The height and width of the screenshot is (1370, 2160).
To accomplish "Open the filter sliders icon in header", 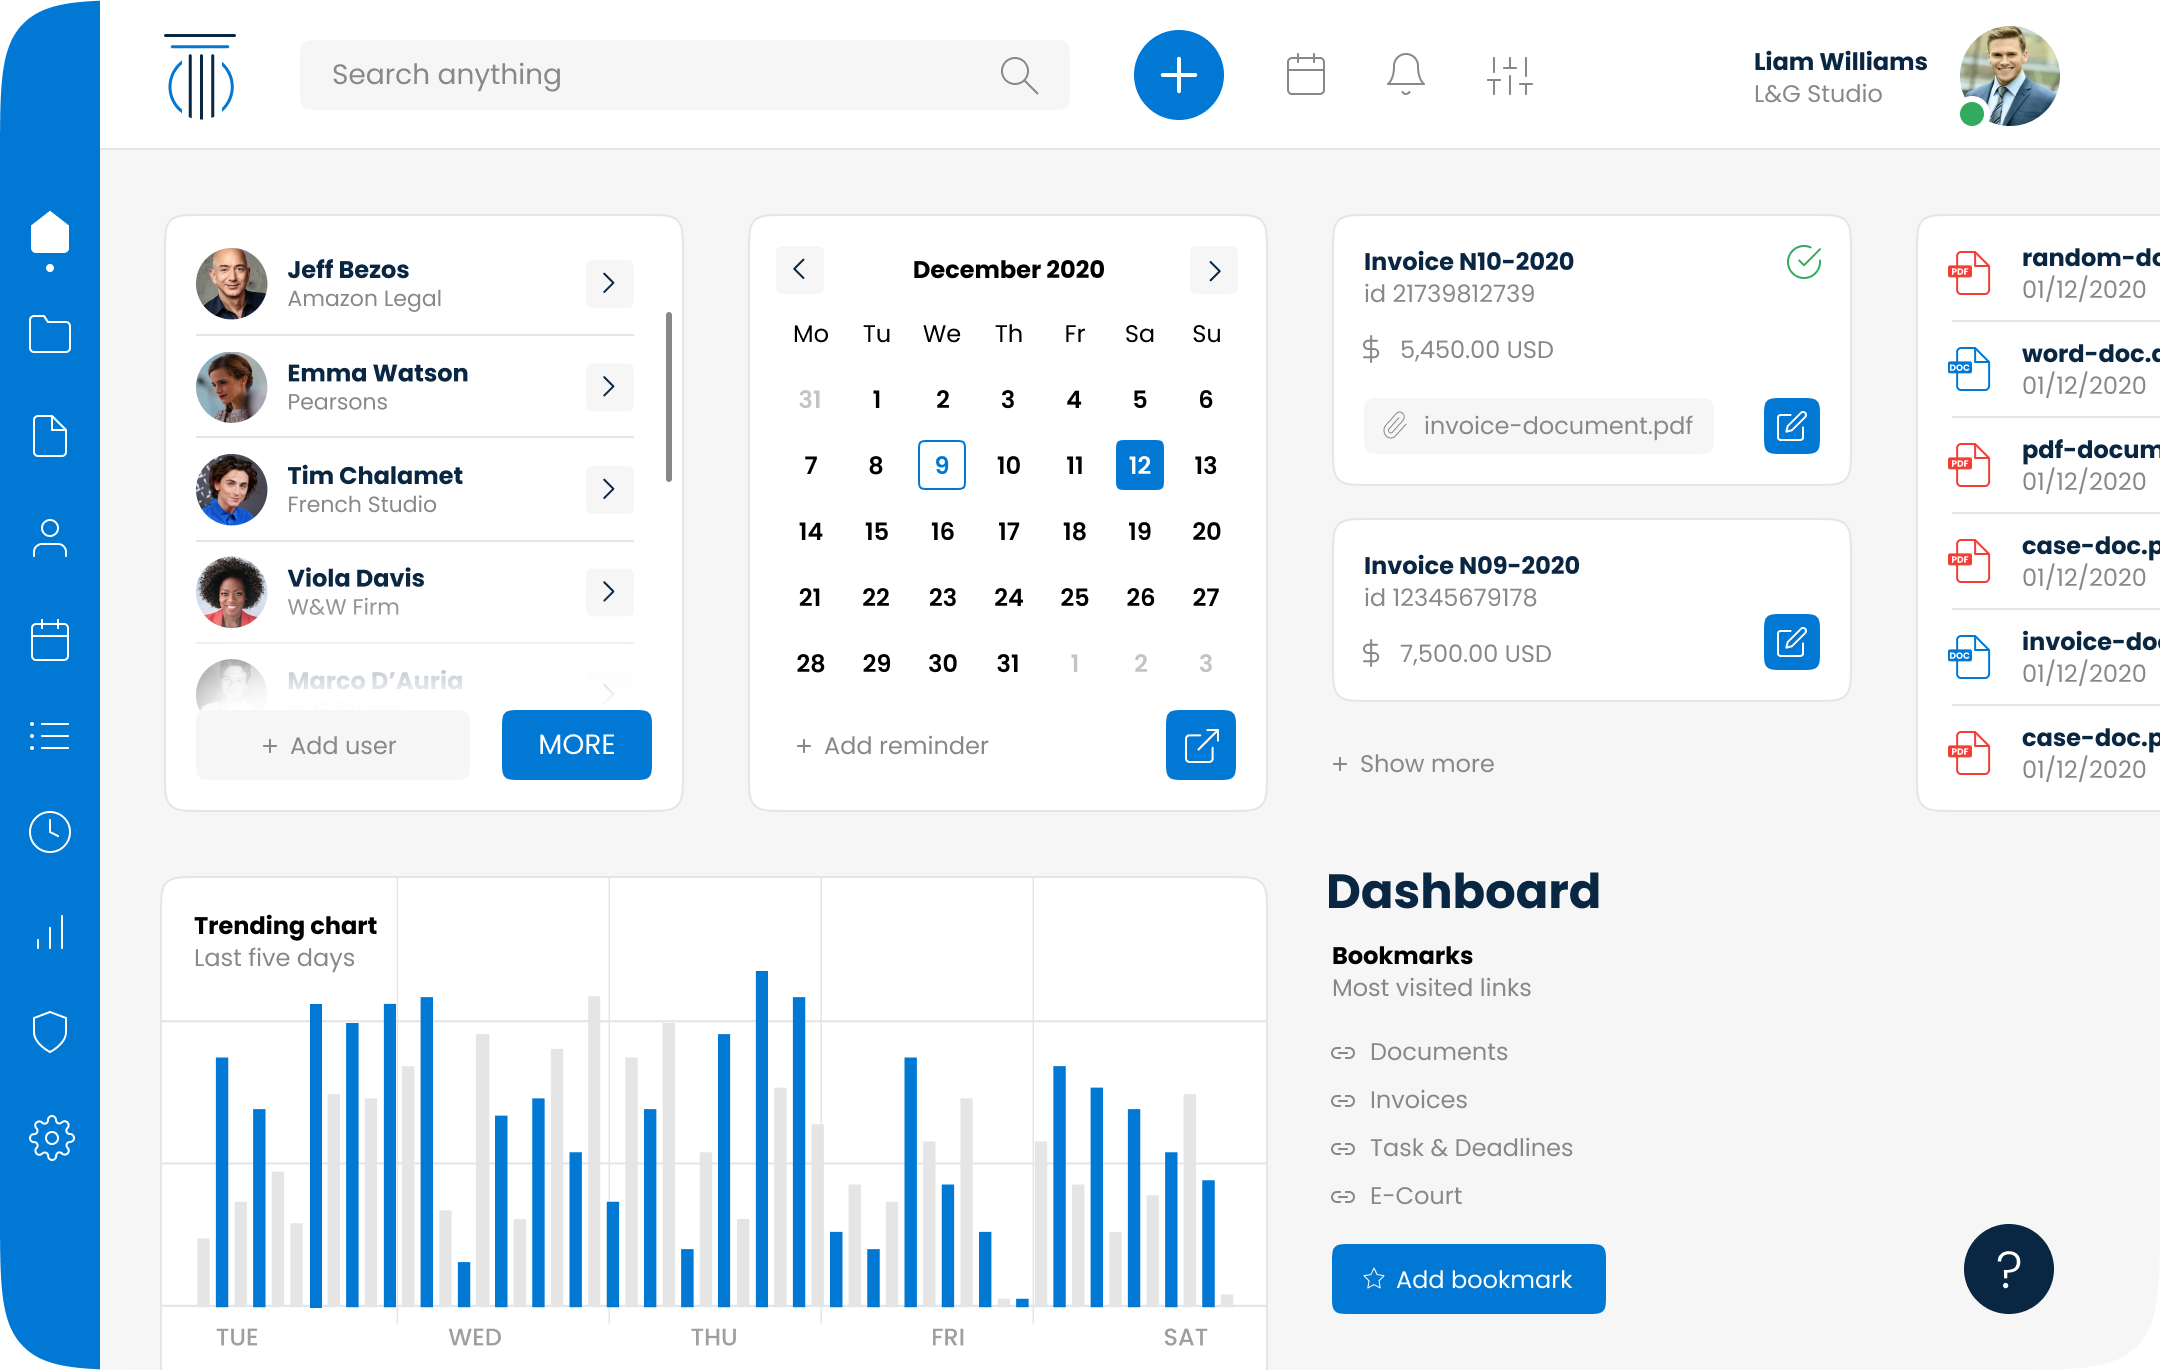I will click(x=1509, y=75).
